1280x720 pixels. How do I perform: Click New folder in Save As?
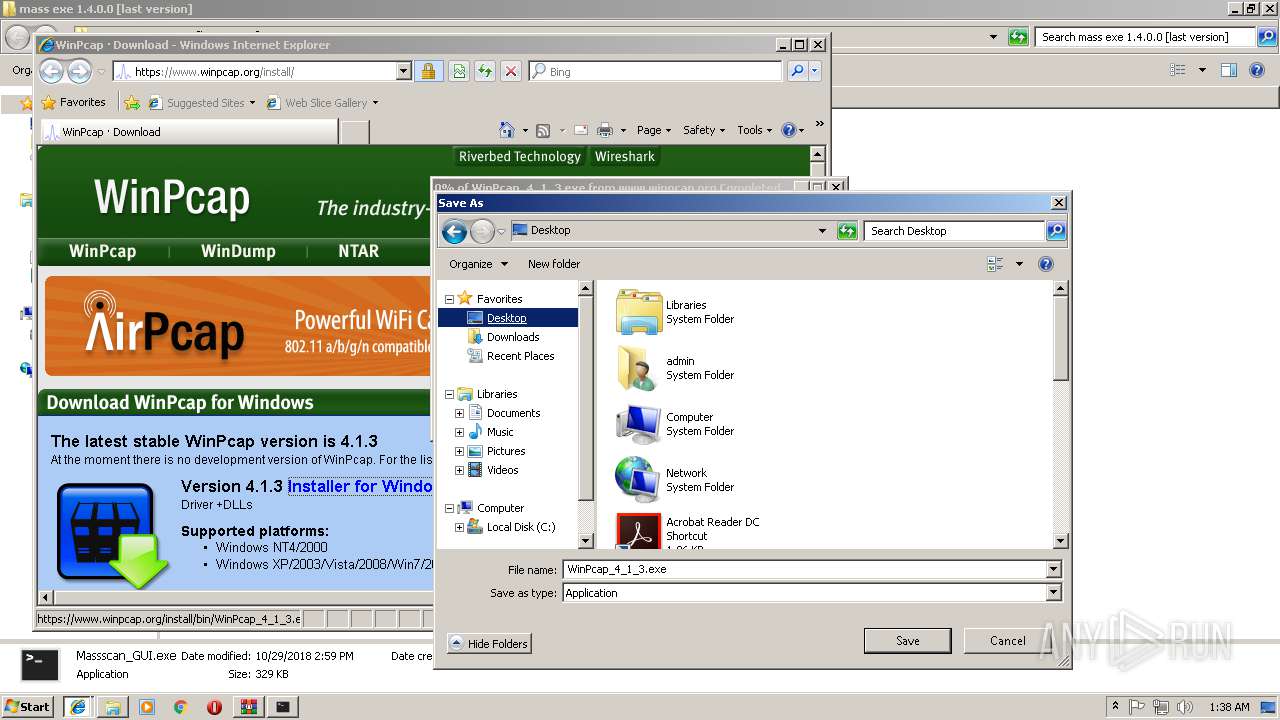coord(554,264)
